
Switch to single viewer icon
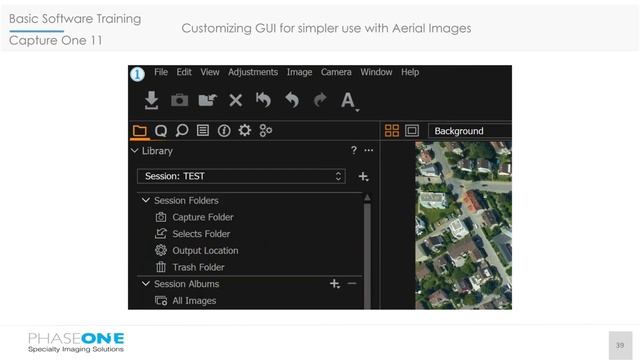point(412,131)
